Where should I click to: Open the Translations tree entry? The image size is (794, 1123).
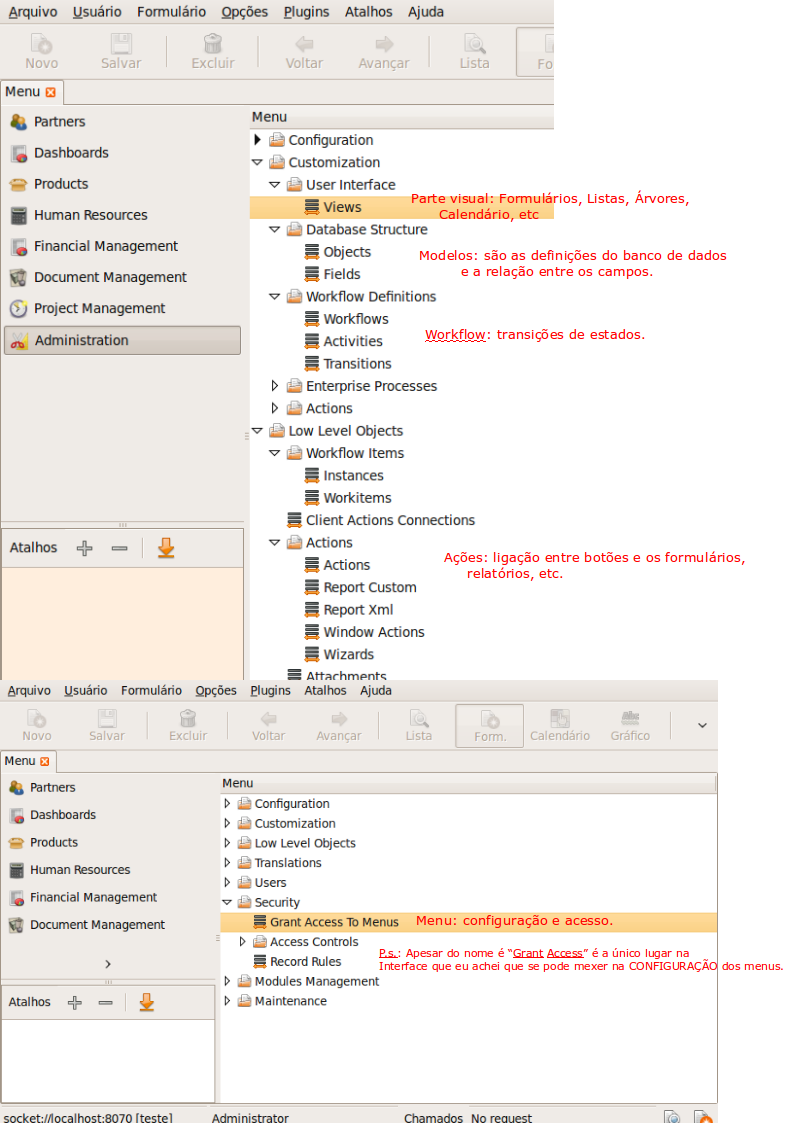(288, 863)
